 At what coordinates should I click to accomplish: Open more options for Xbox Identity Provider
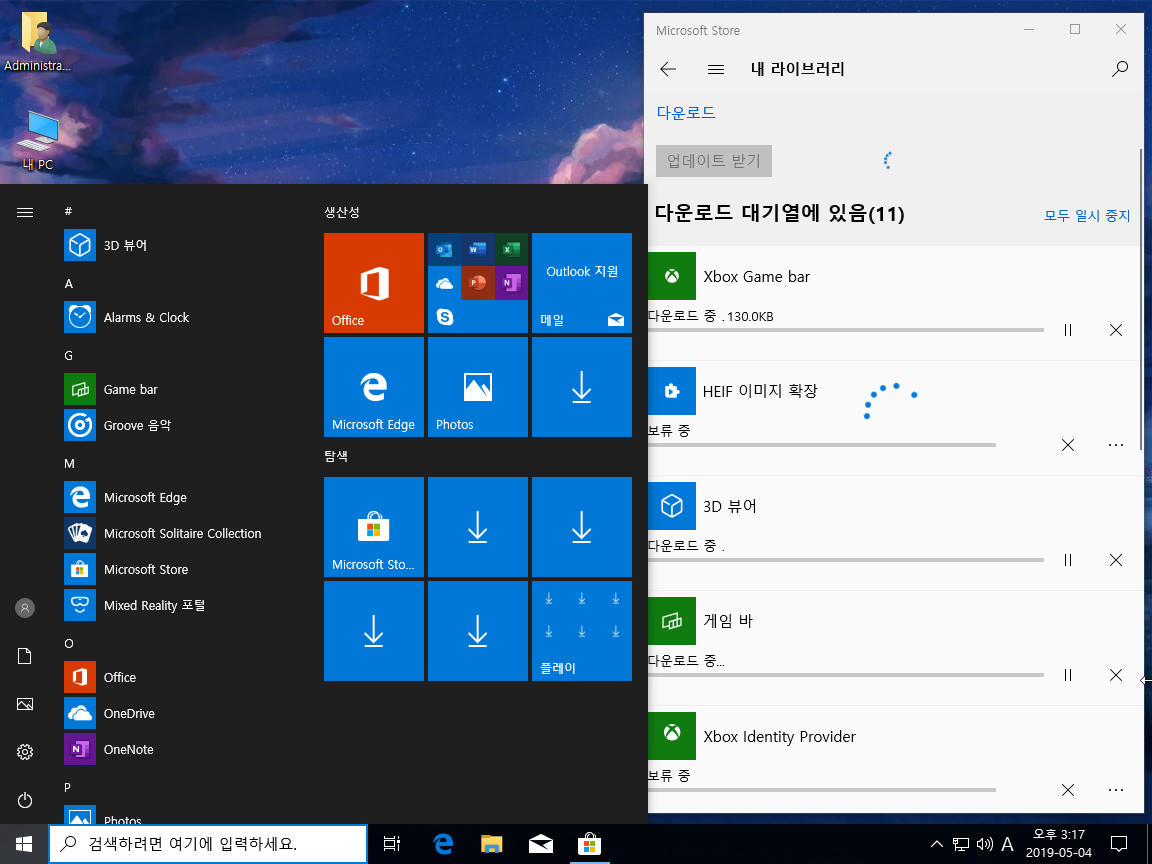[x=1115, y=790]
